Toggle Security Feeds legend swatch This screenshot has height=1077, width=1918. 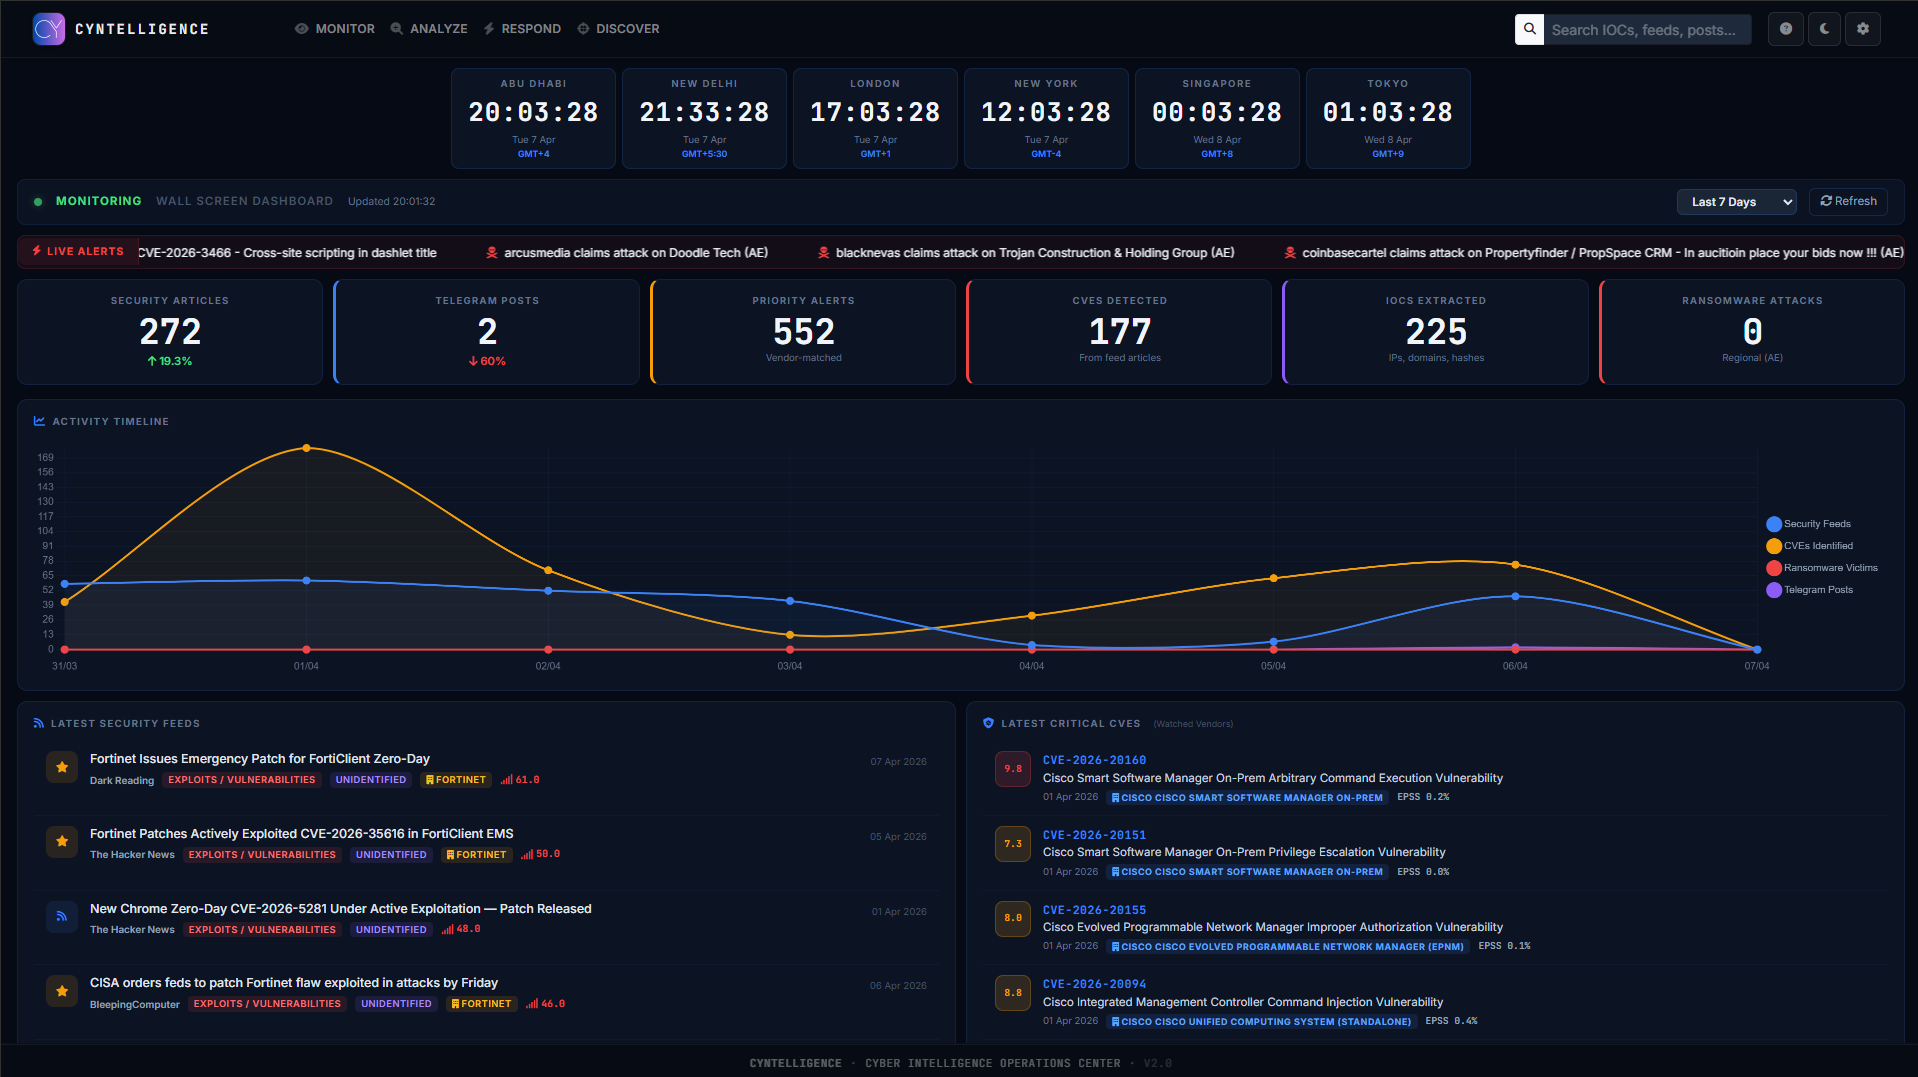point(1774,524)
